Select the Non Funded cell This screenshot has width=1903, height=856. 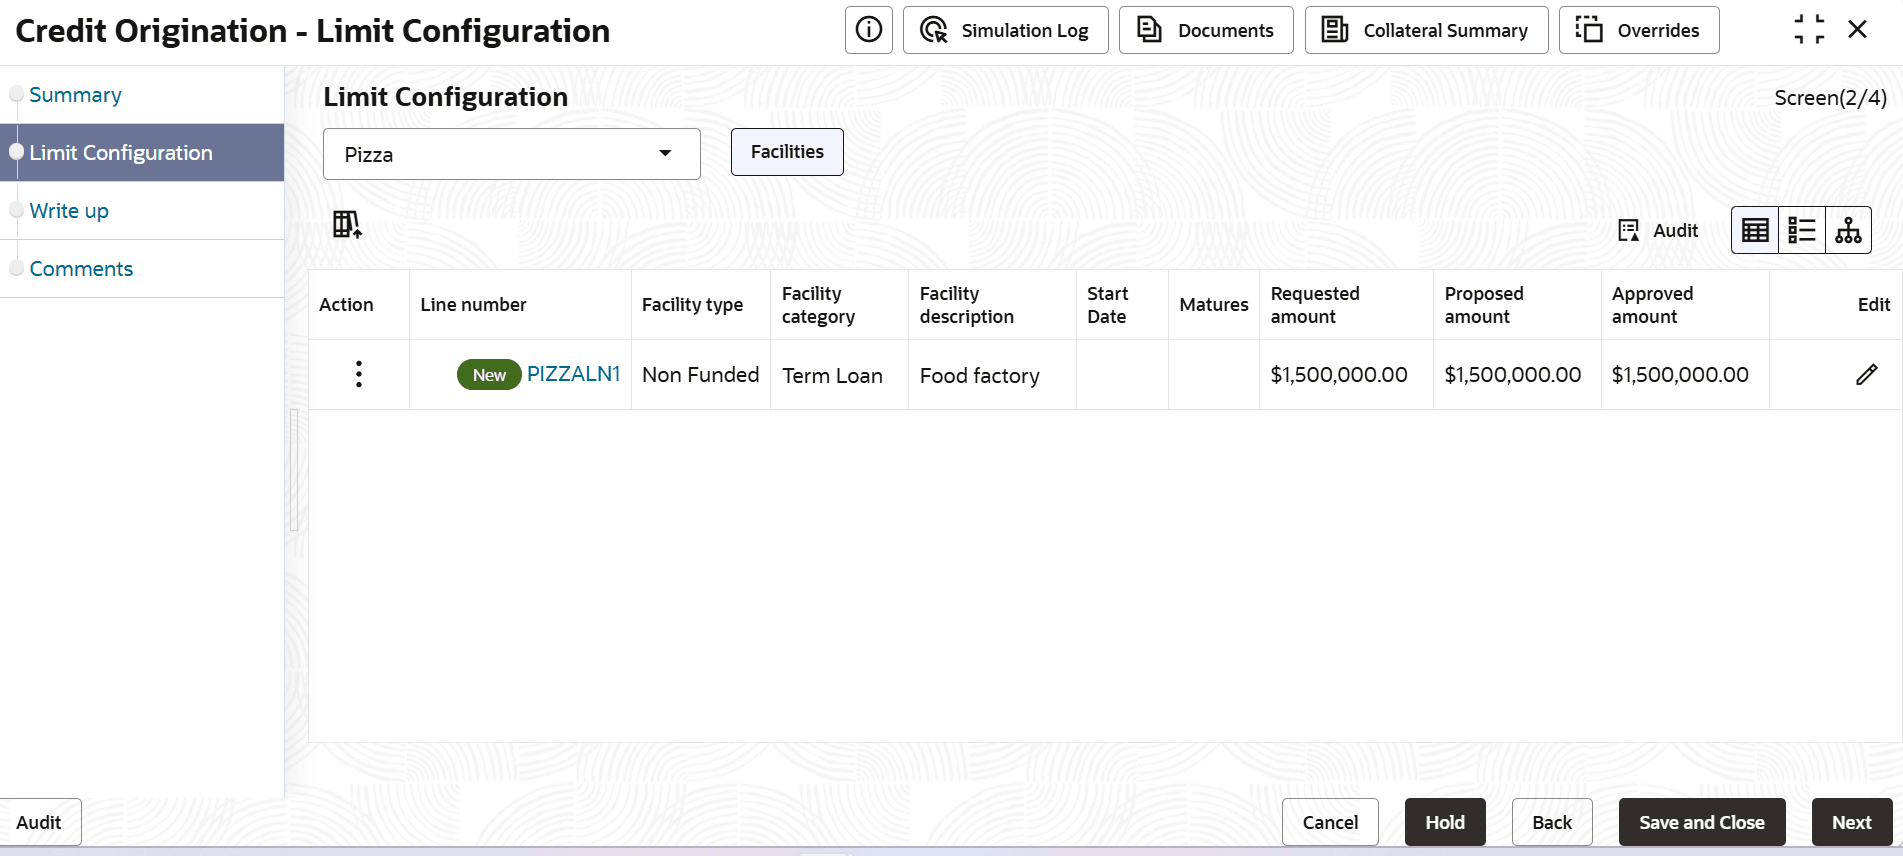(700, 375)
